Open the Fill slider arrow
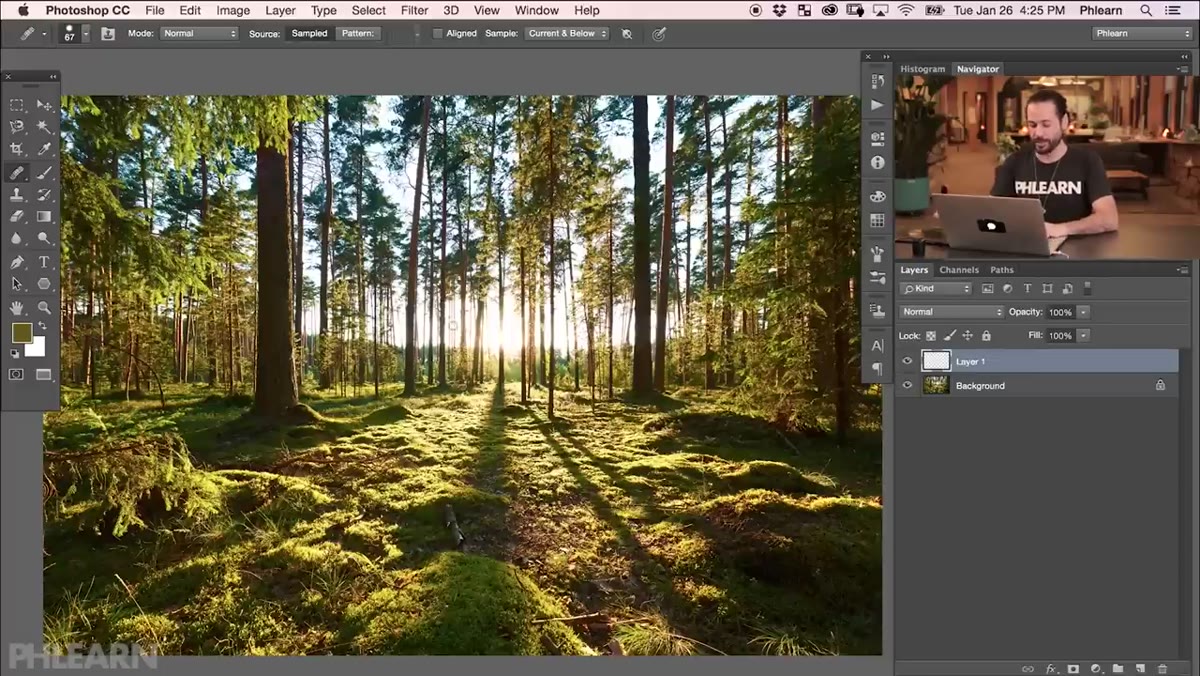The height and width of the screenshot is (676, 1200). [x=1083, y=336]
